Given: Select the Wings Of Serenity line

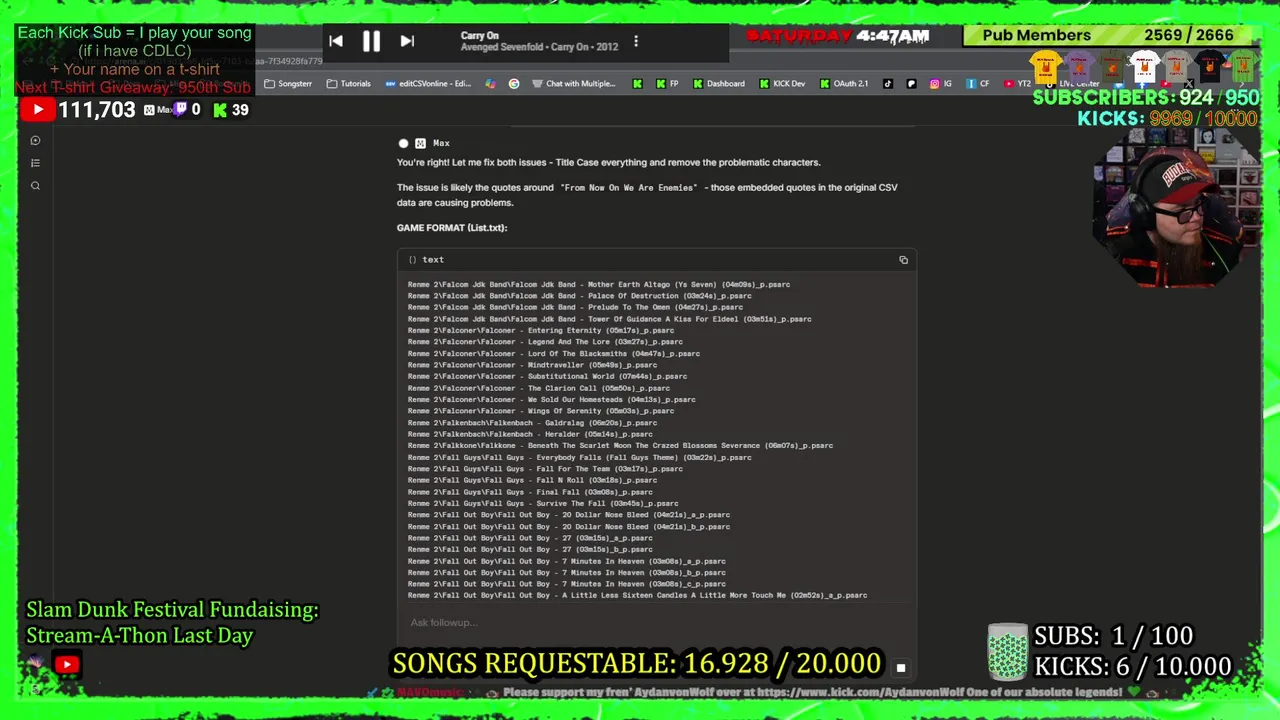Looking at the screenshot, I should (541, 411).
